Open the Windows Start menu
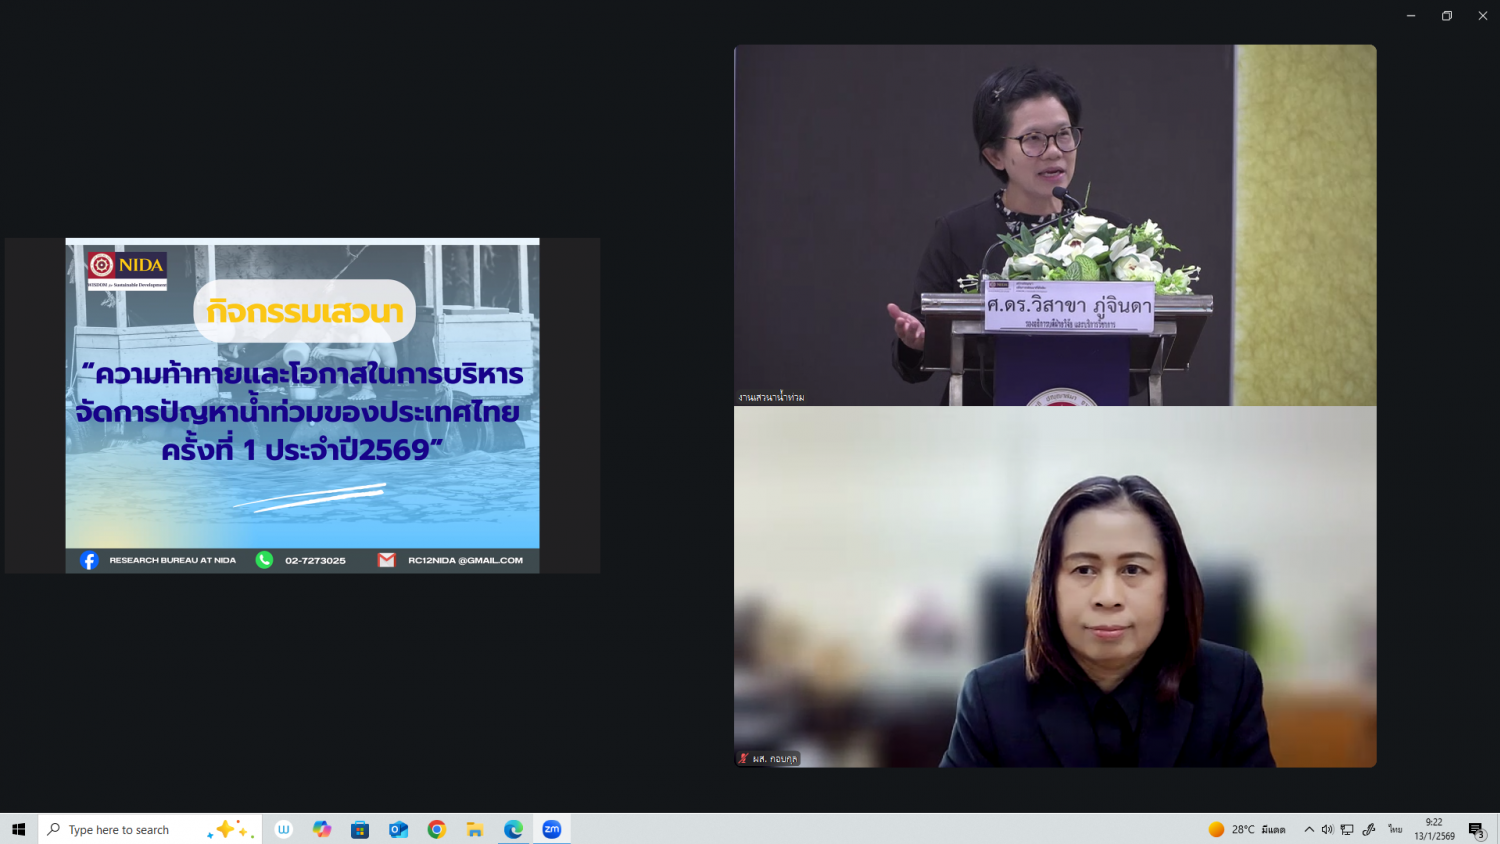Screen dimensions: 1500x844 click(x=18, y=829)
